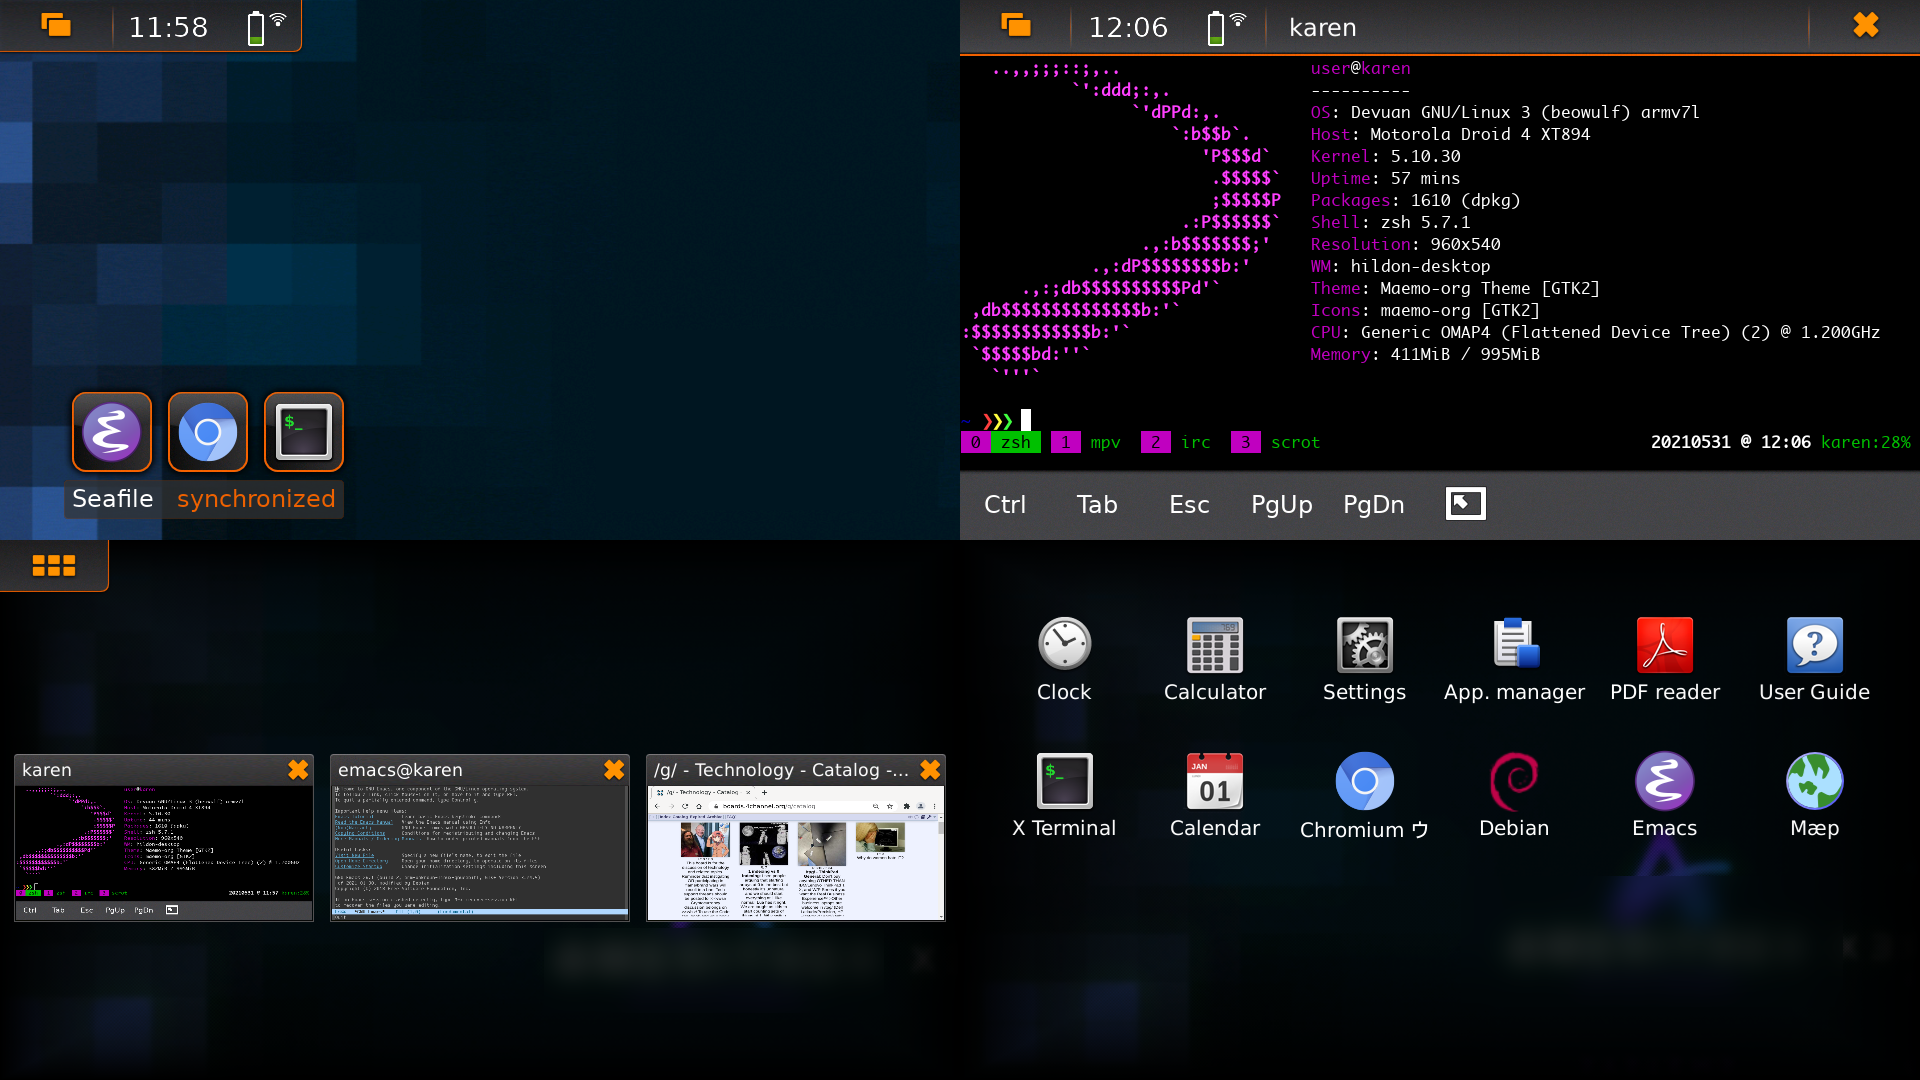
Task: Click the user@karen heading in terminal output
Action: pyautogui.click(x=1361, y=68)
